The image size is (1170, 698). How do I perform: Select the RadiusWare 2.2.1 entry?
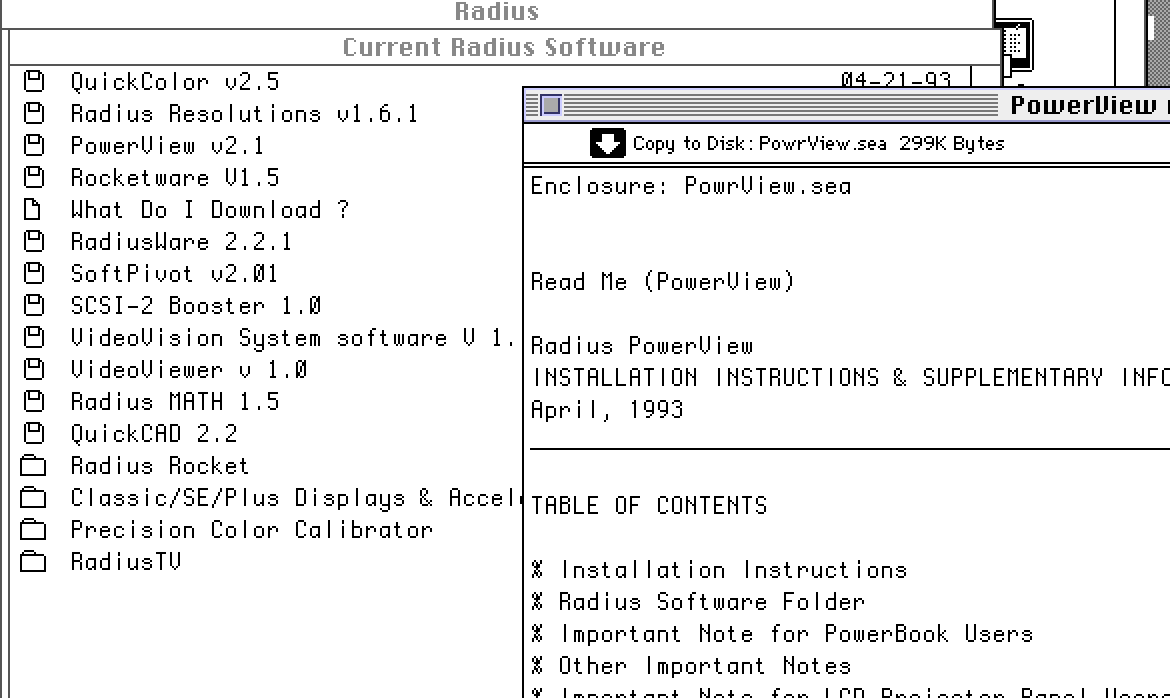tap(181, 242)
